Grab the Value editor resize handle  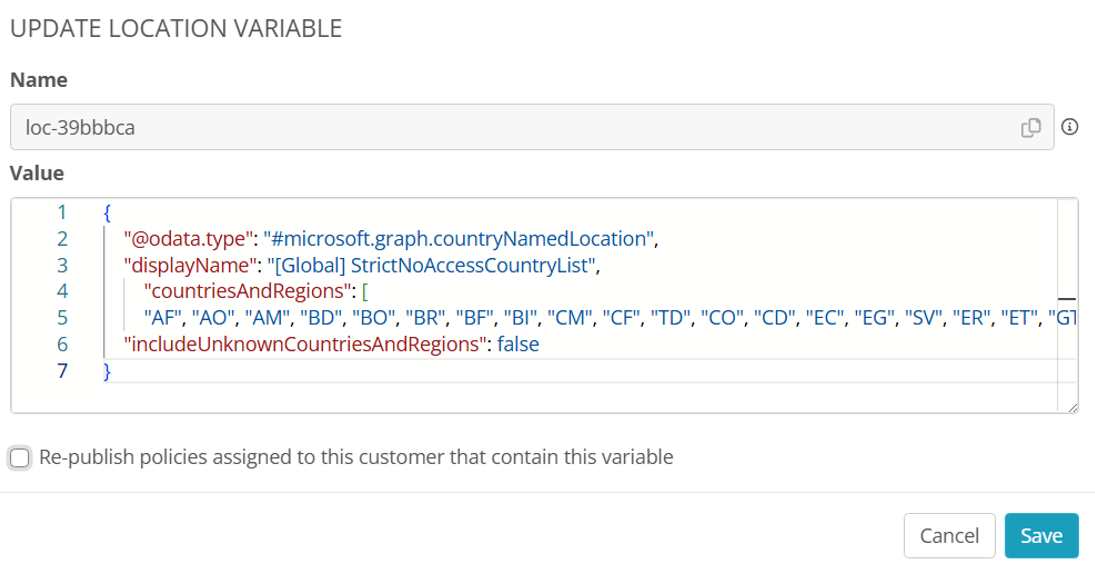[1073, 408]
